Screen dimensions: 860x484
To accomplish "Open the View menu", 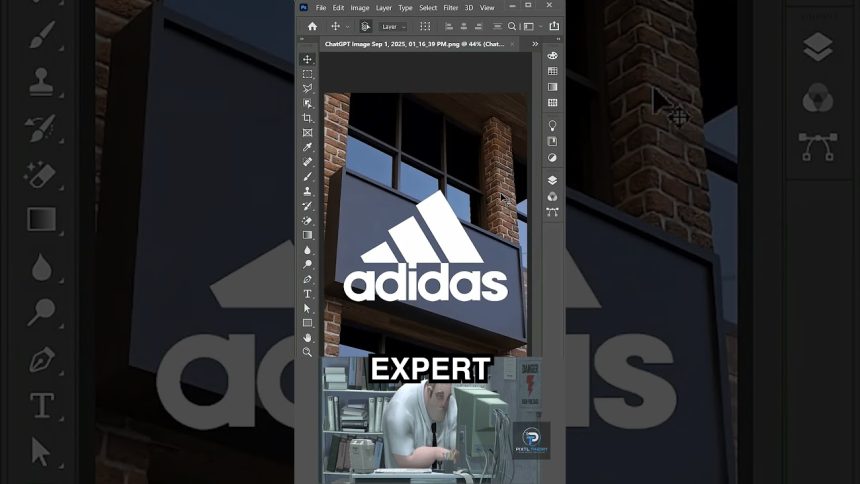I will 487,8.
